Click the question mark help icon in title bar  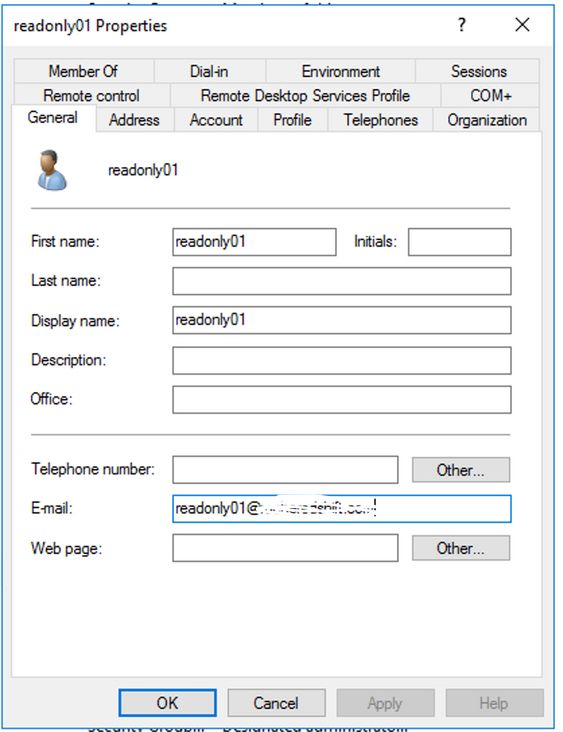462,24
